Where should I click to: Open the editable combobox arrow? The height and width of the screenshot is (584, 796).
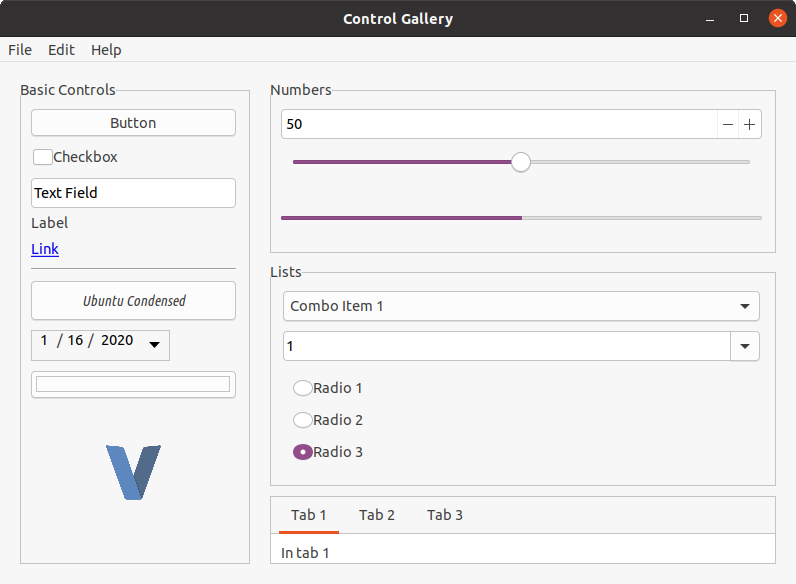745,346
